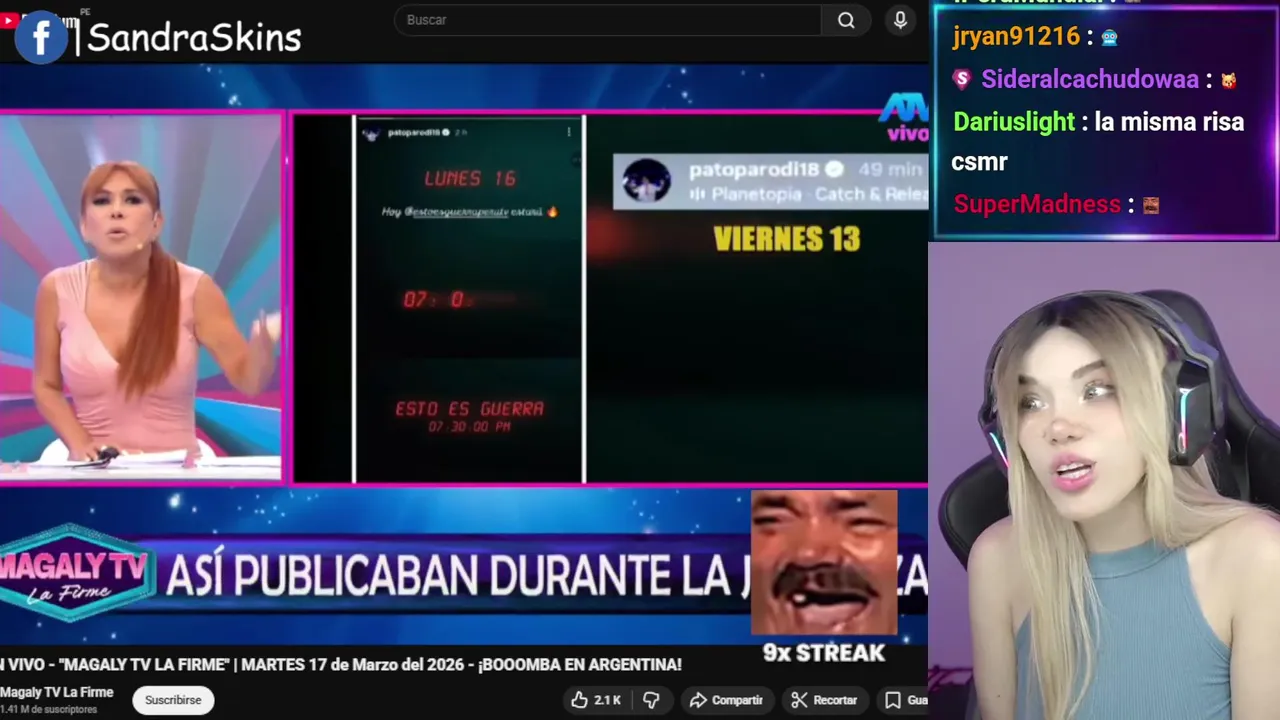Open the Recortar clip tool

[824, 700]
